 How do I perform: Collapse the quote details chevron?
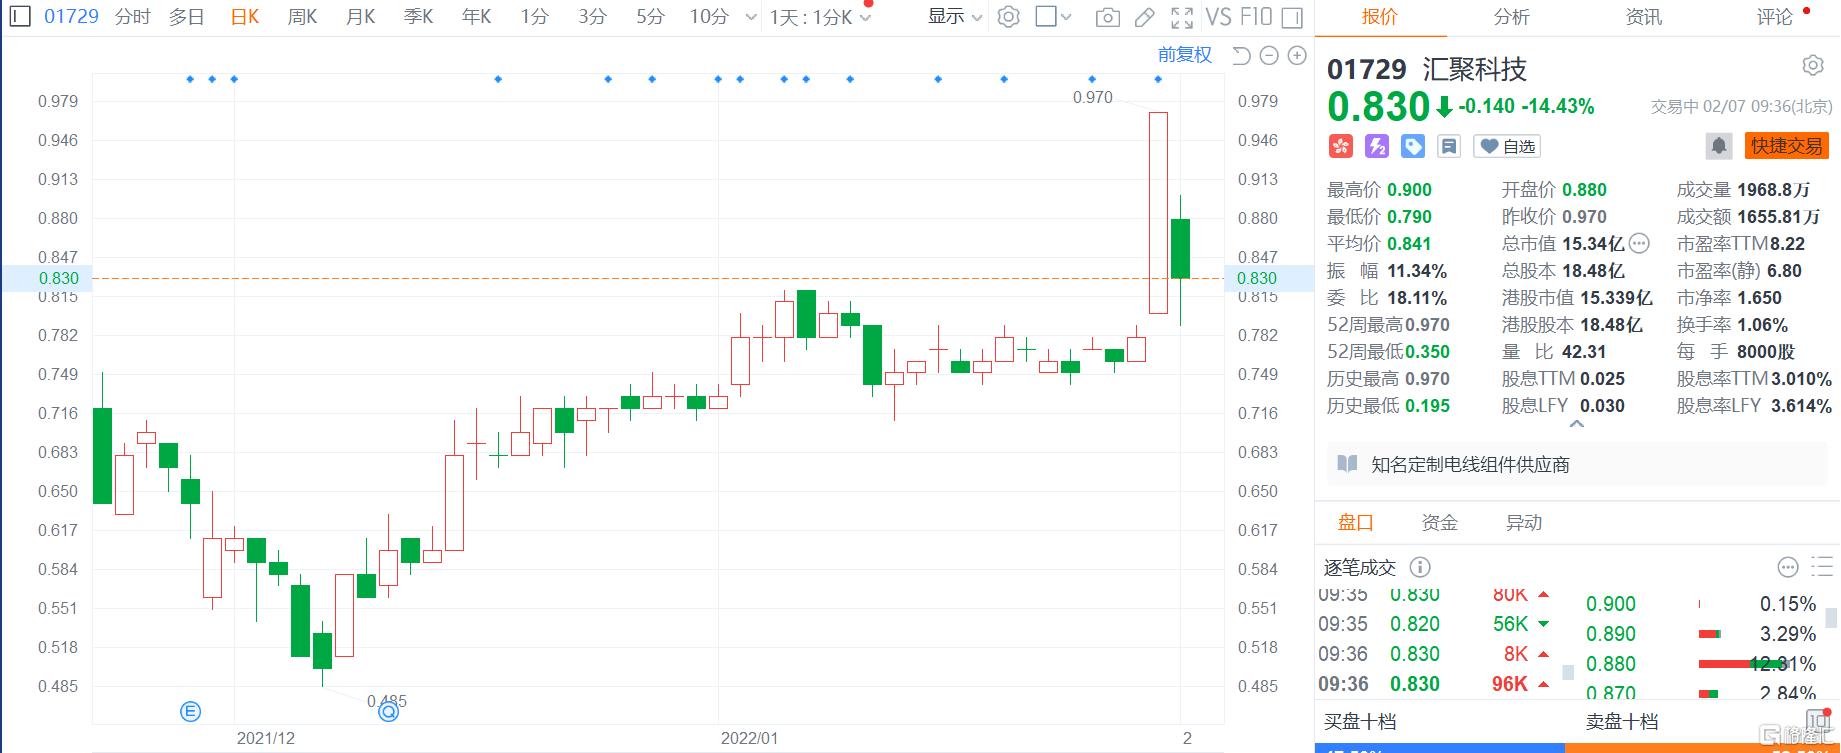[1577, 424]
